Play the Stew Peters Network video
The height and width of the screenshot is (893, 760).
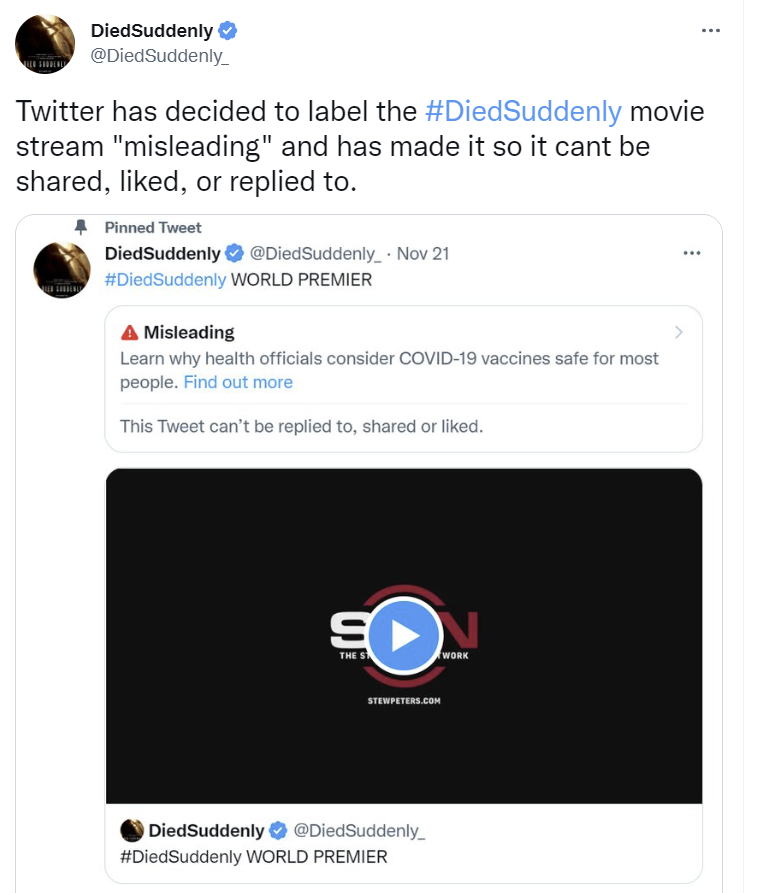[404, 635]
